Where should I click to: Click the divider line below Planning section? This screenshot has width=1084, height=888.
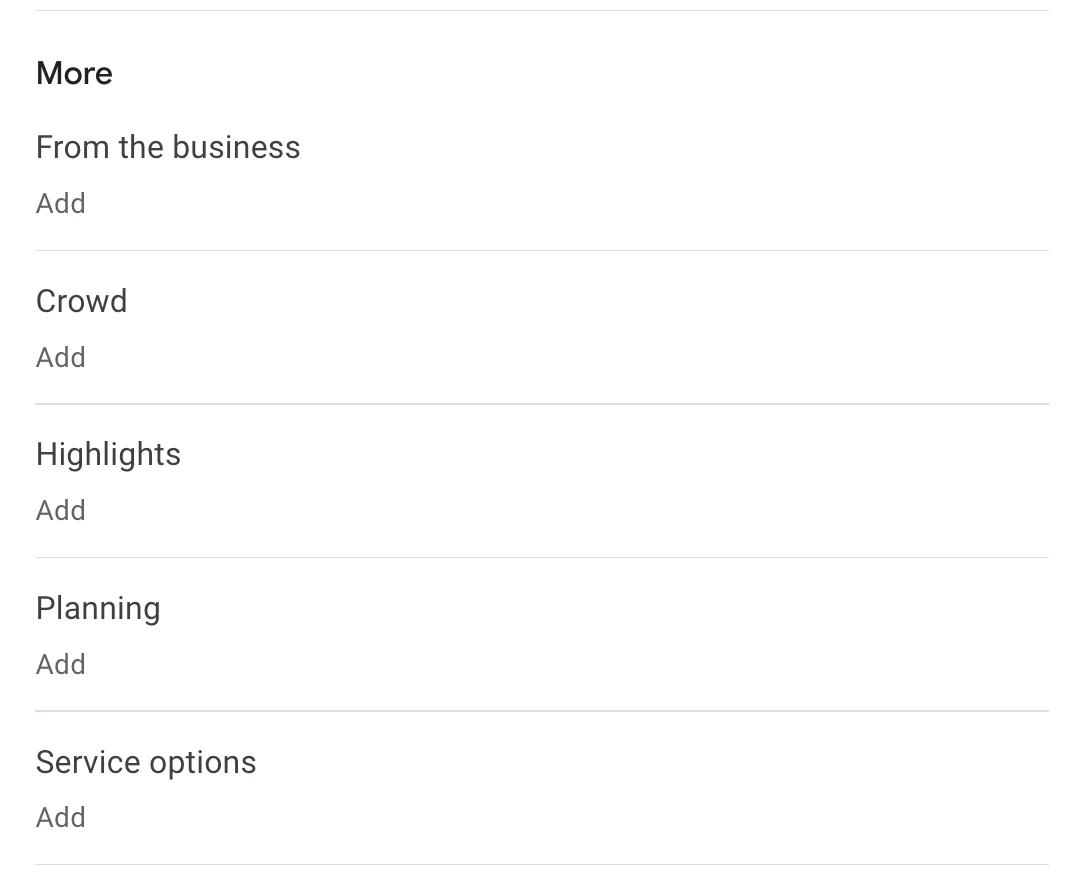click(x=542, y=711)
